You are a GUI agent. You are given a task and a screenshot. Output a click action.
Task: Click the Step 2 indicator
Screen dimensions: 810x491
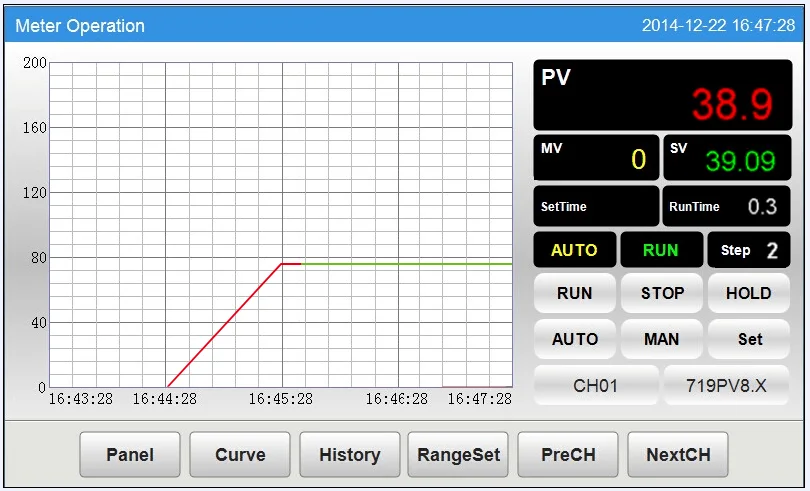[x=749, y=250]
